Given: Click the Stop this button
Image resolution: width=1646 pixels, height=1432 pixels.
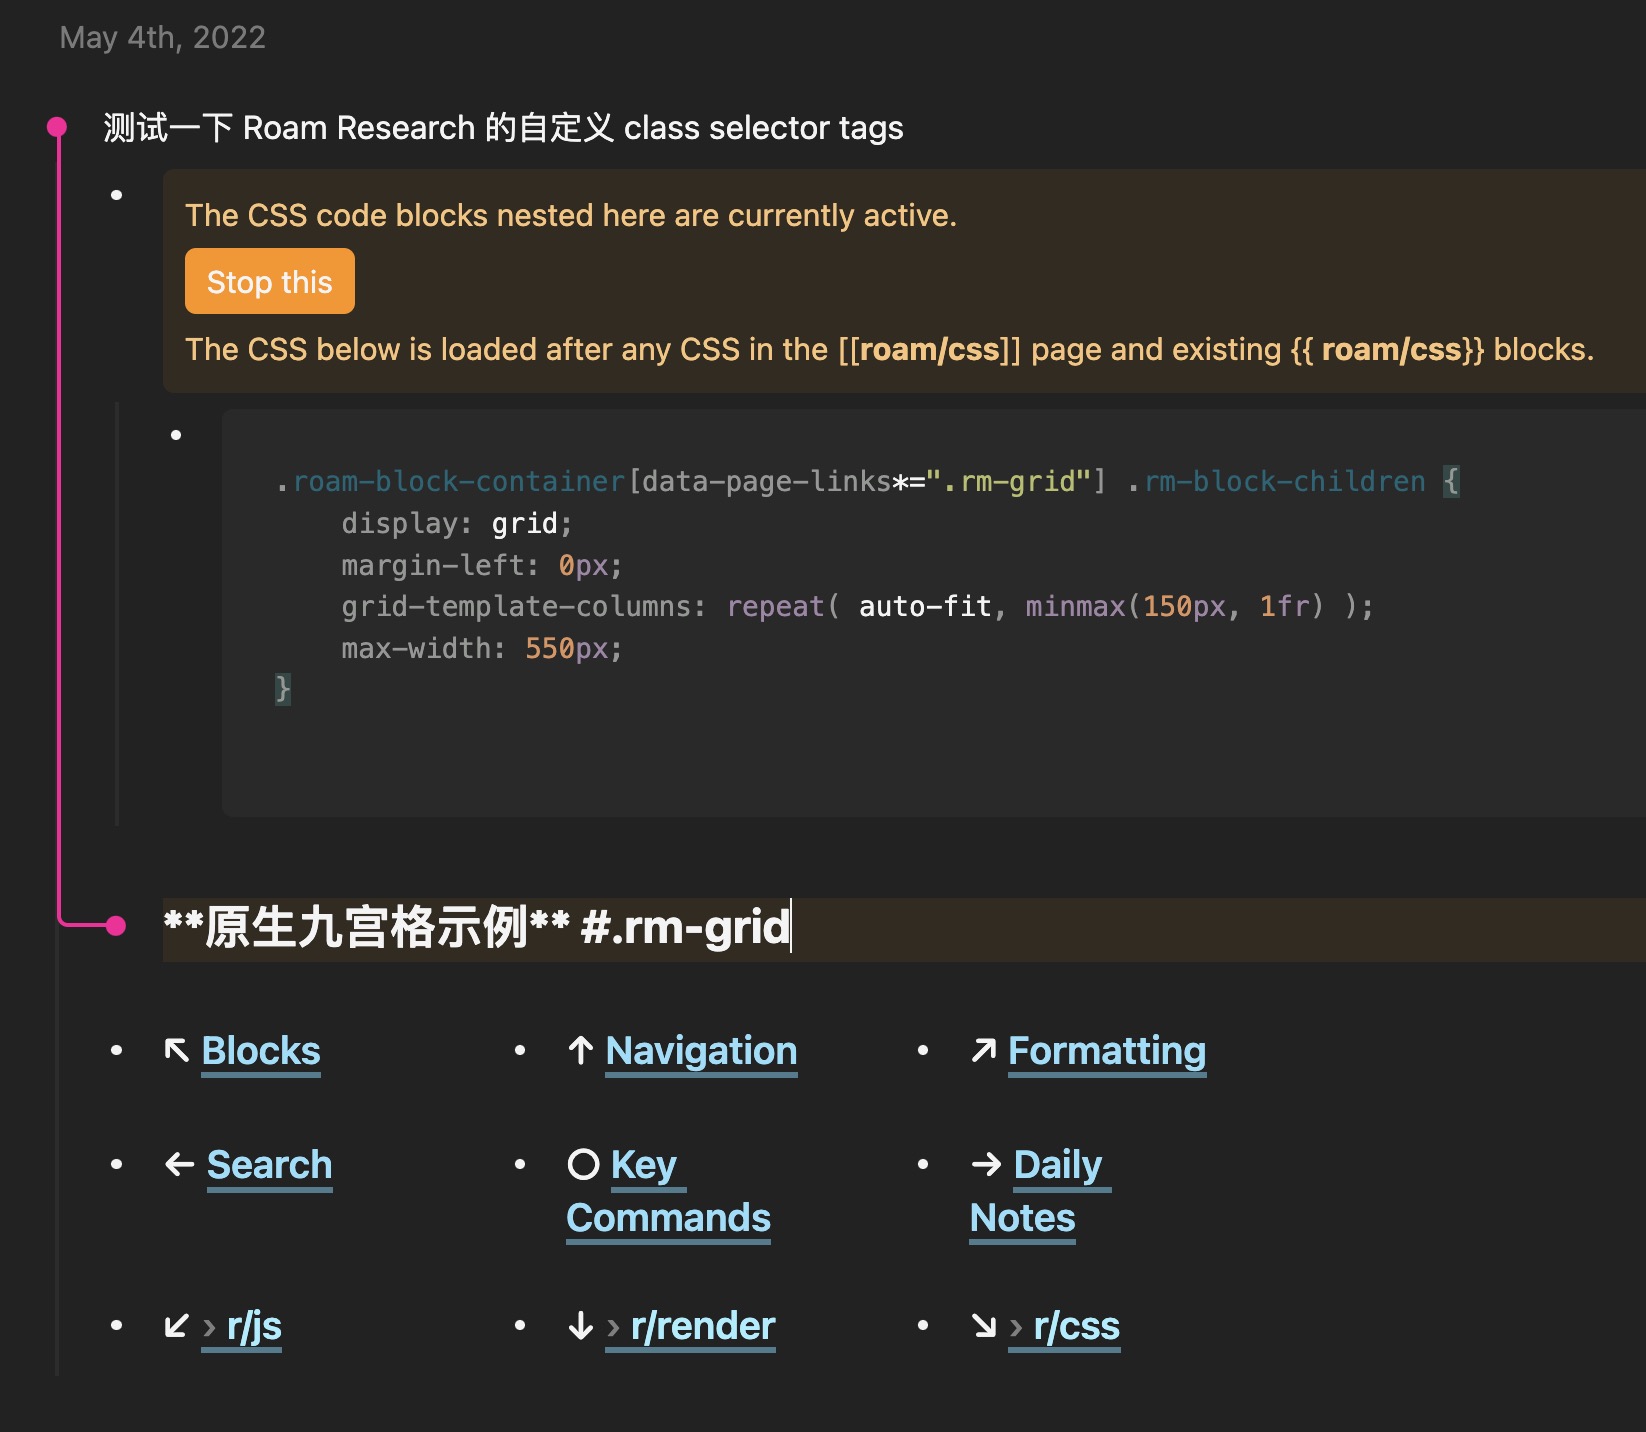Looking at the screenshot, I should pyautogui.click(x=269, y=281).
